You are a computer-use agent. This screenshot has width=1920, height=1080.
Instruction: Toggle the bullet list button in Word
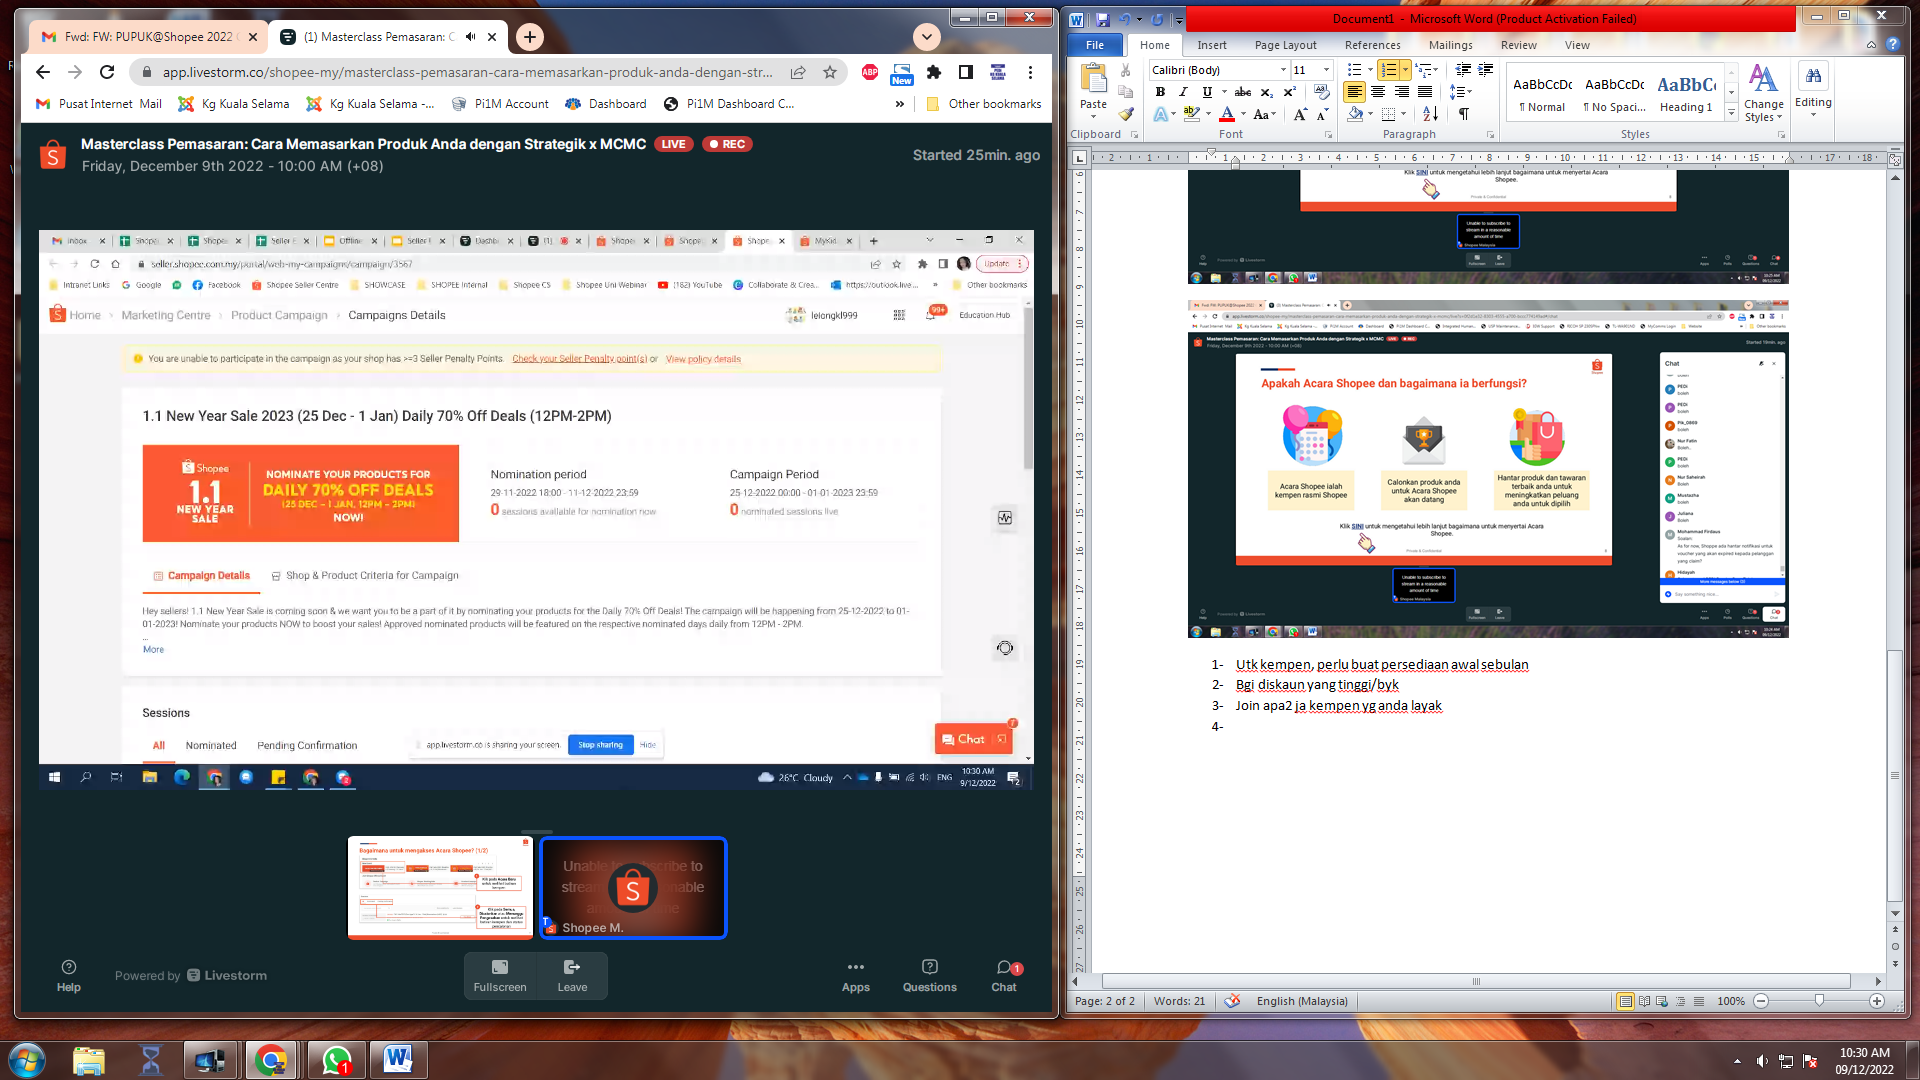click(1354, 70)
